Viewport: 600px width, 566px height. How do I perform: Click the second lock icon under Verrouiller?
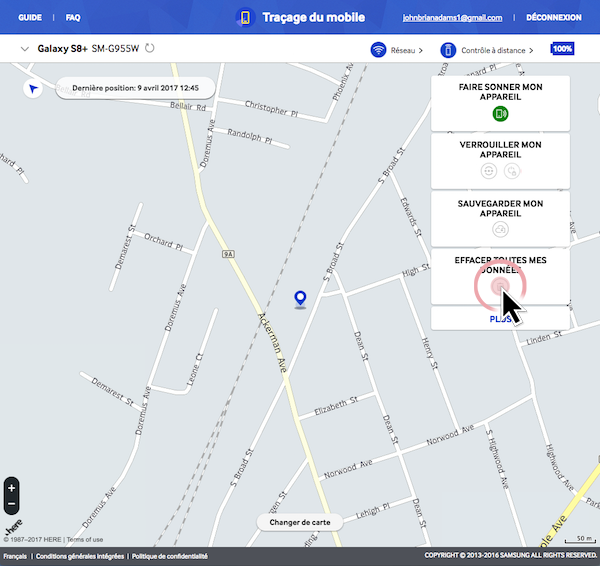512,171
